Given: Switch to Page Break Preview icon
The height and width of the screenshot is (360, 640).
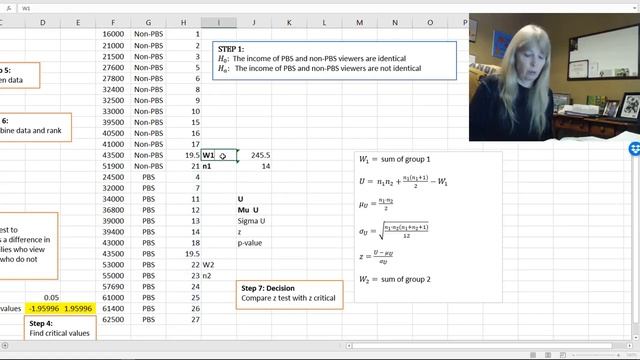Looking at the screenshot, I should click(x=563, y=355).
